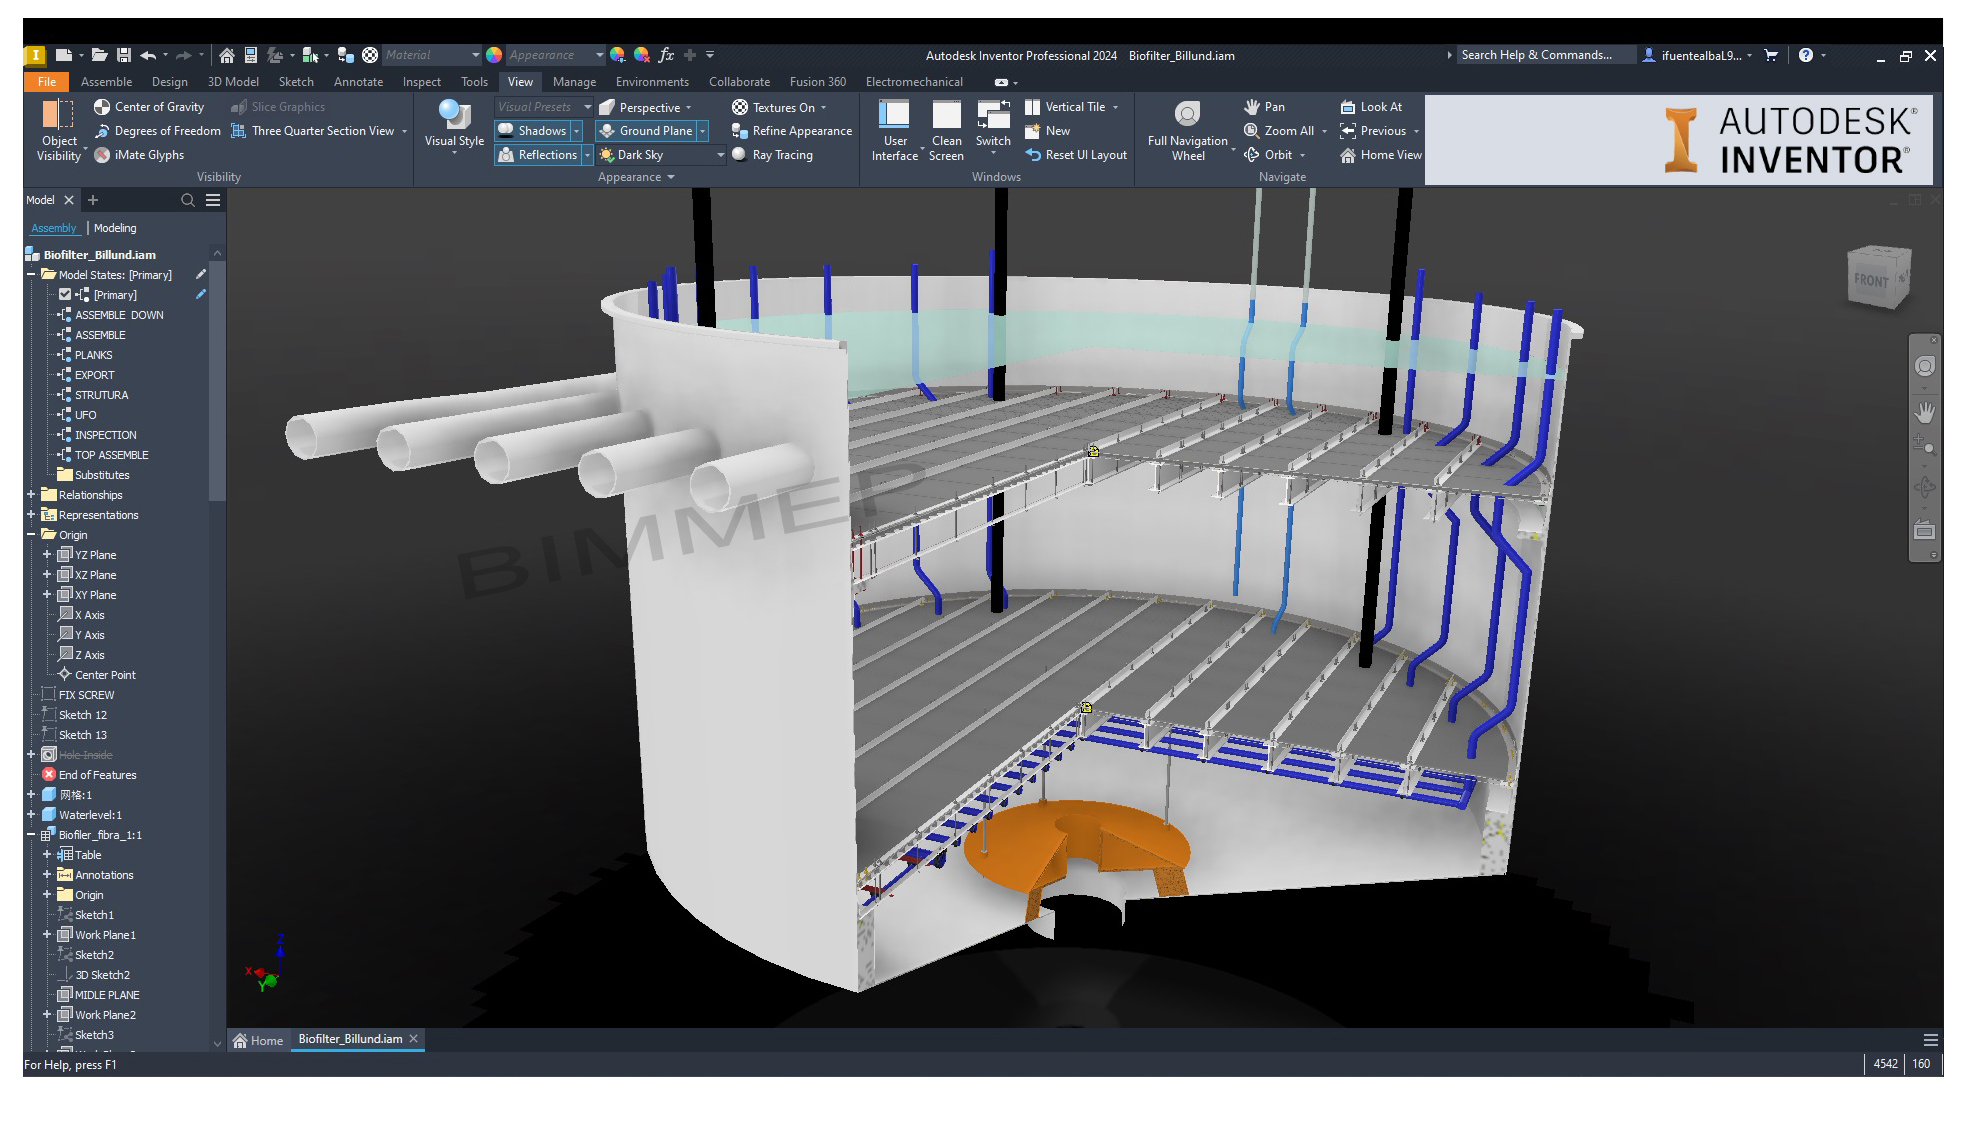Image resolution: width=1969 pixels, height=1142 pixels.
Task: Click the Center of Gravity icon
Action: [102, 107]
